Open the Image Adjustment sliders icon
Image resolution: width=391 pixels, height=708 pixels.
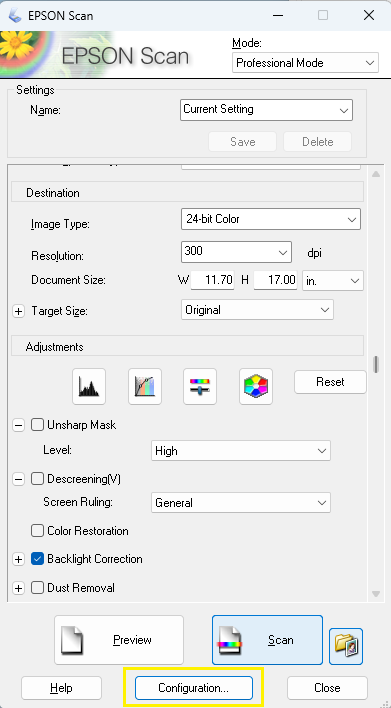coord(200,386)
